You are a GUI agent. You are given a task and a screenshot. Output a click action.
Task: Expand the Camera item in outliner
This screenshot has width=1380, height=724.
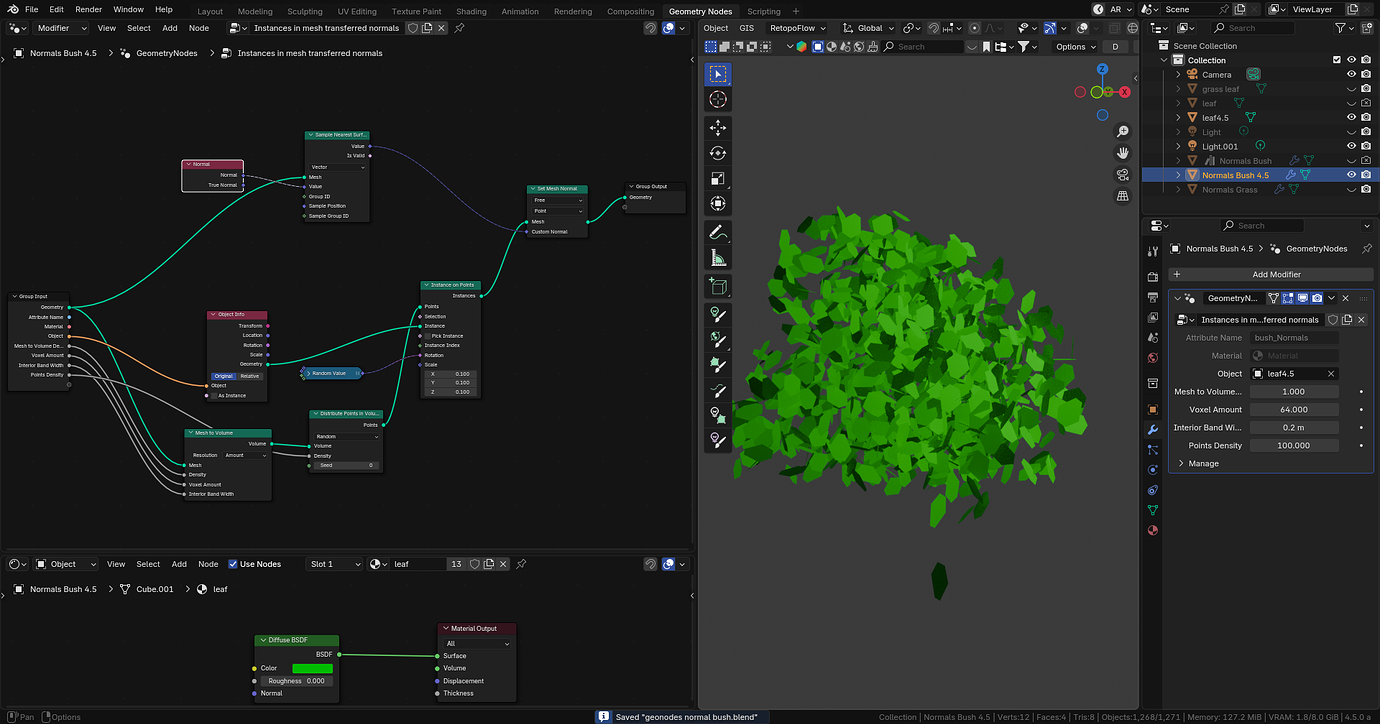pyautogui.click(x=1178, y=74)
